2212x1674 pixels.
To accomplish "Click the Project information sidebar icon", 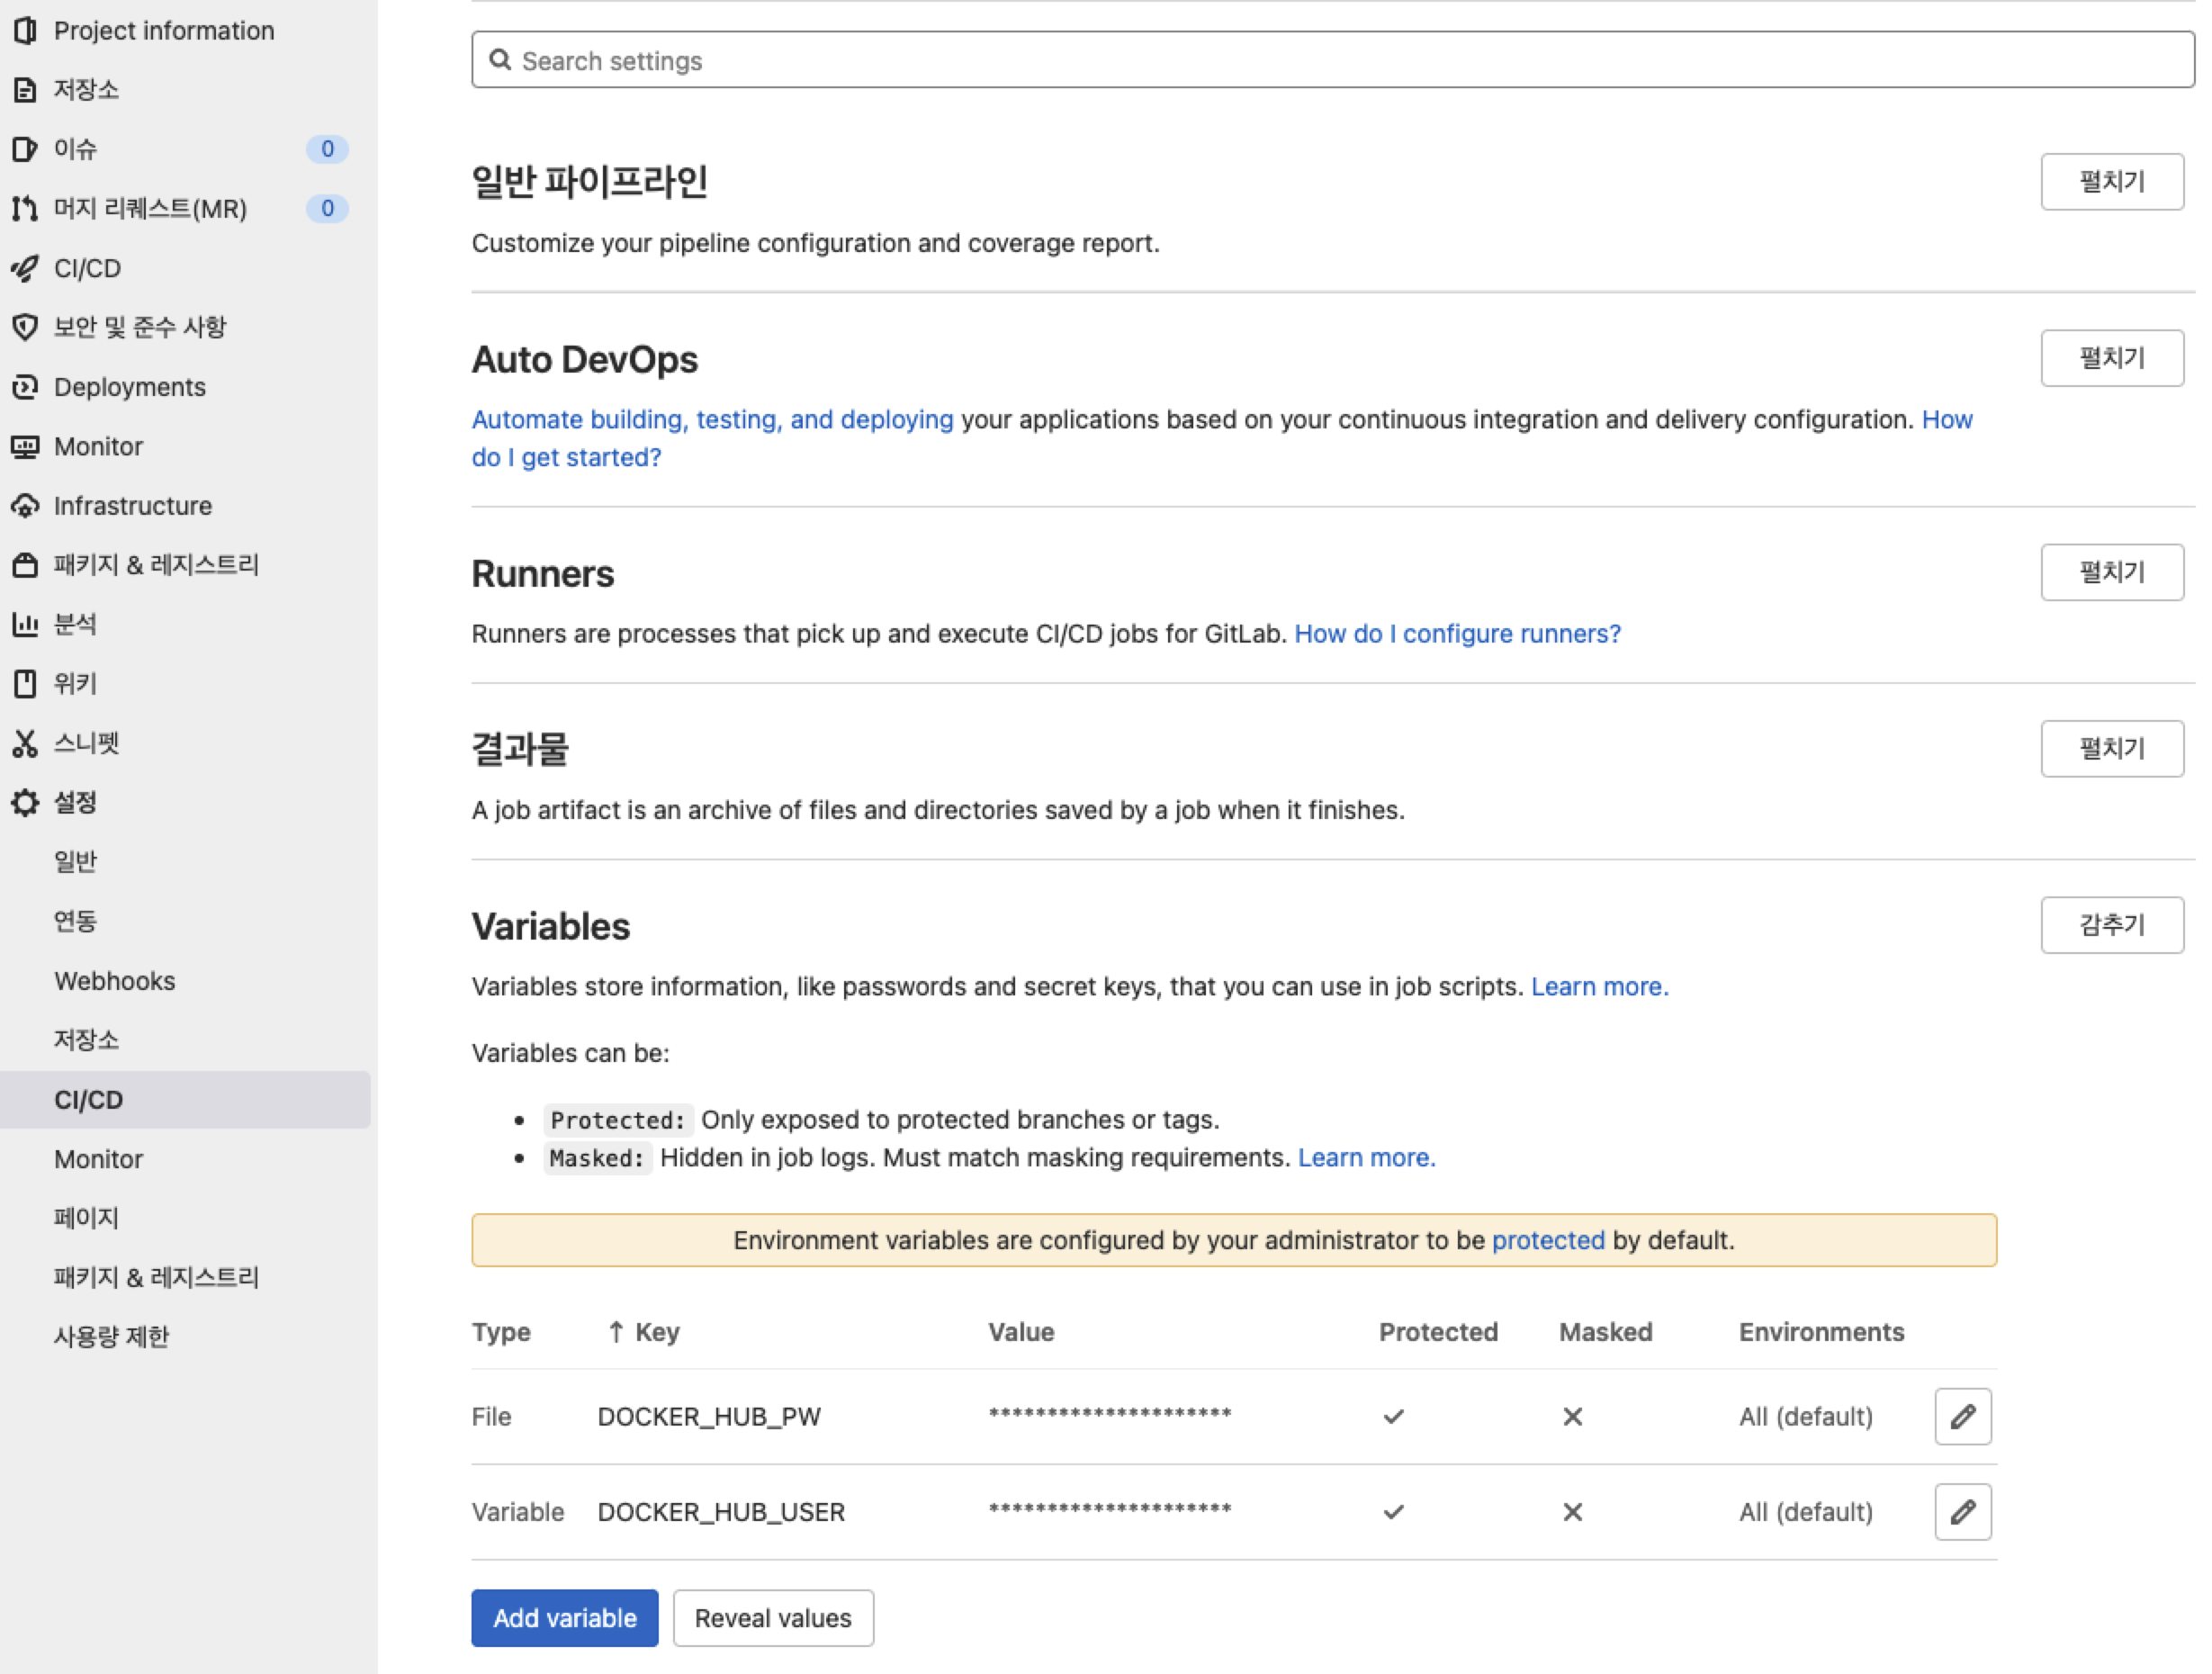I will point(25,30).
